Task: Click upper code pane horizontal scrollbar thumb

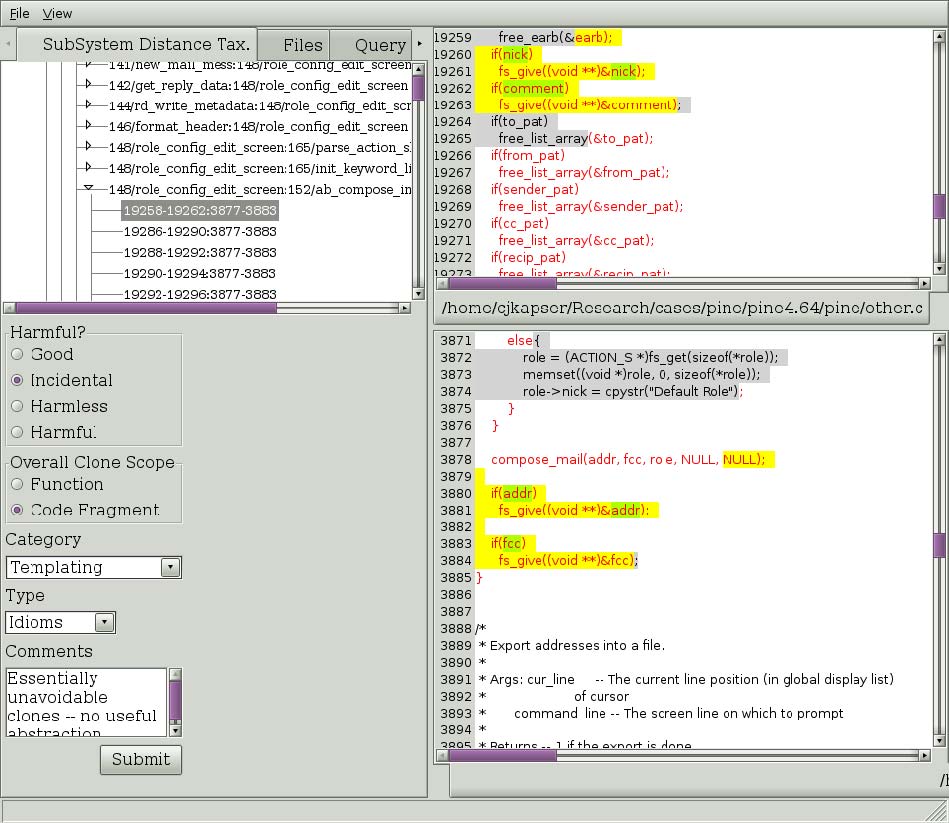Action: [x=502, y=283]
